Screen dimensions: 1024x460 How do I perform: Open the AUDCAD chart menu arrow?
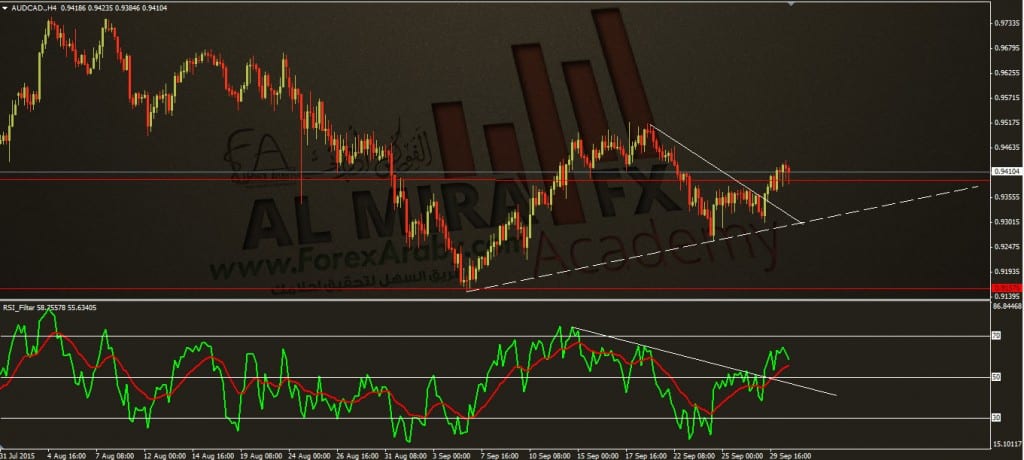click(7, 7)
